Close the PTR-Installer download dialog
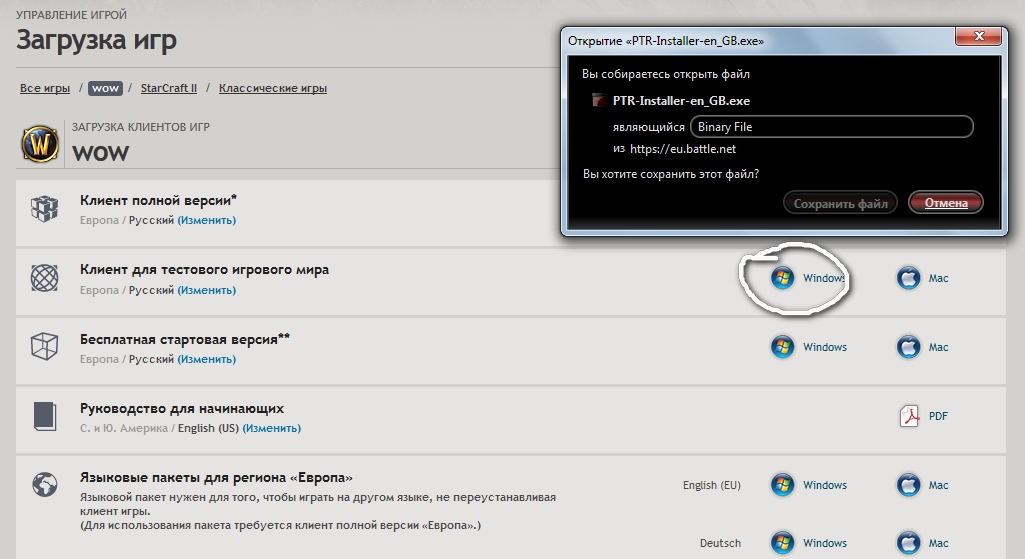This screenshot has width=1025, height=559. click(x=979, y=36)
